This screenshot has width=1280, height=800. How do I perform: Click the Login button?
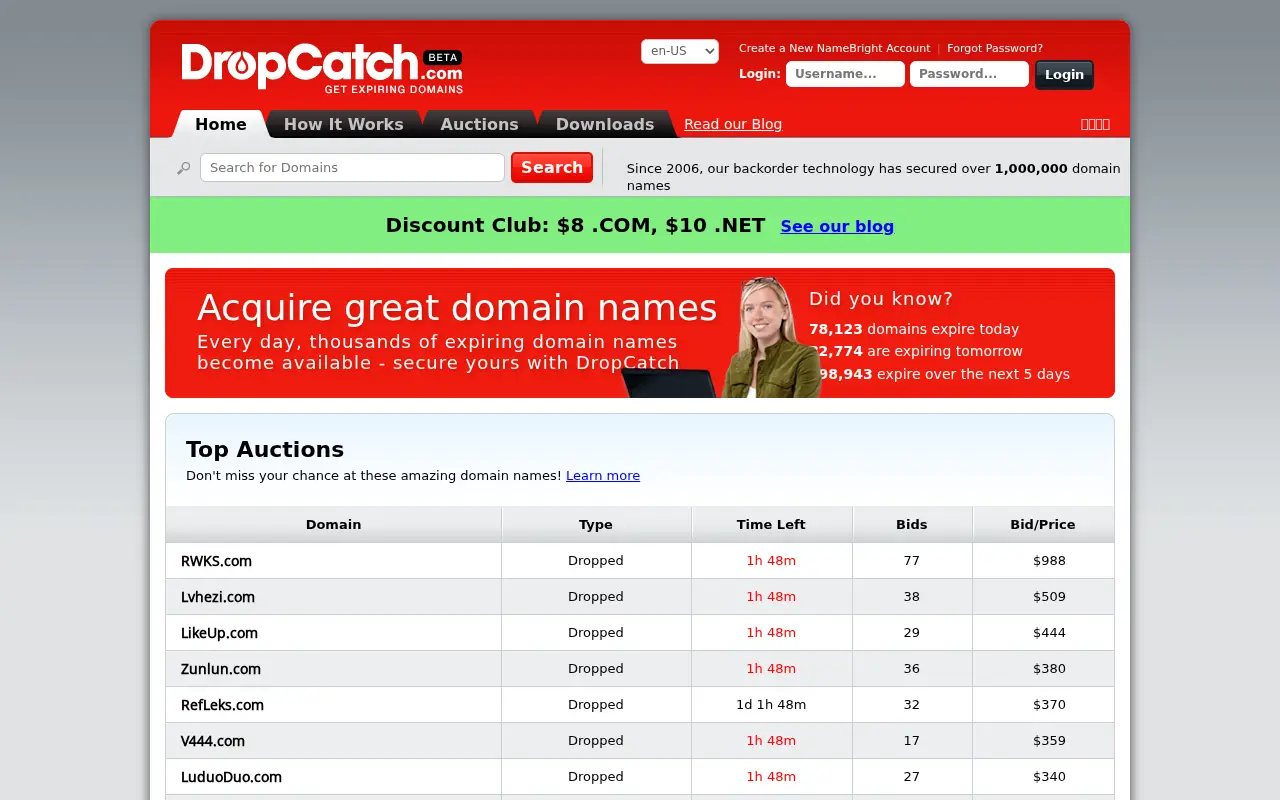click(1064, 75)
